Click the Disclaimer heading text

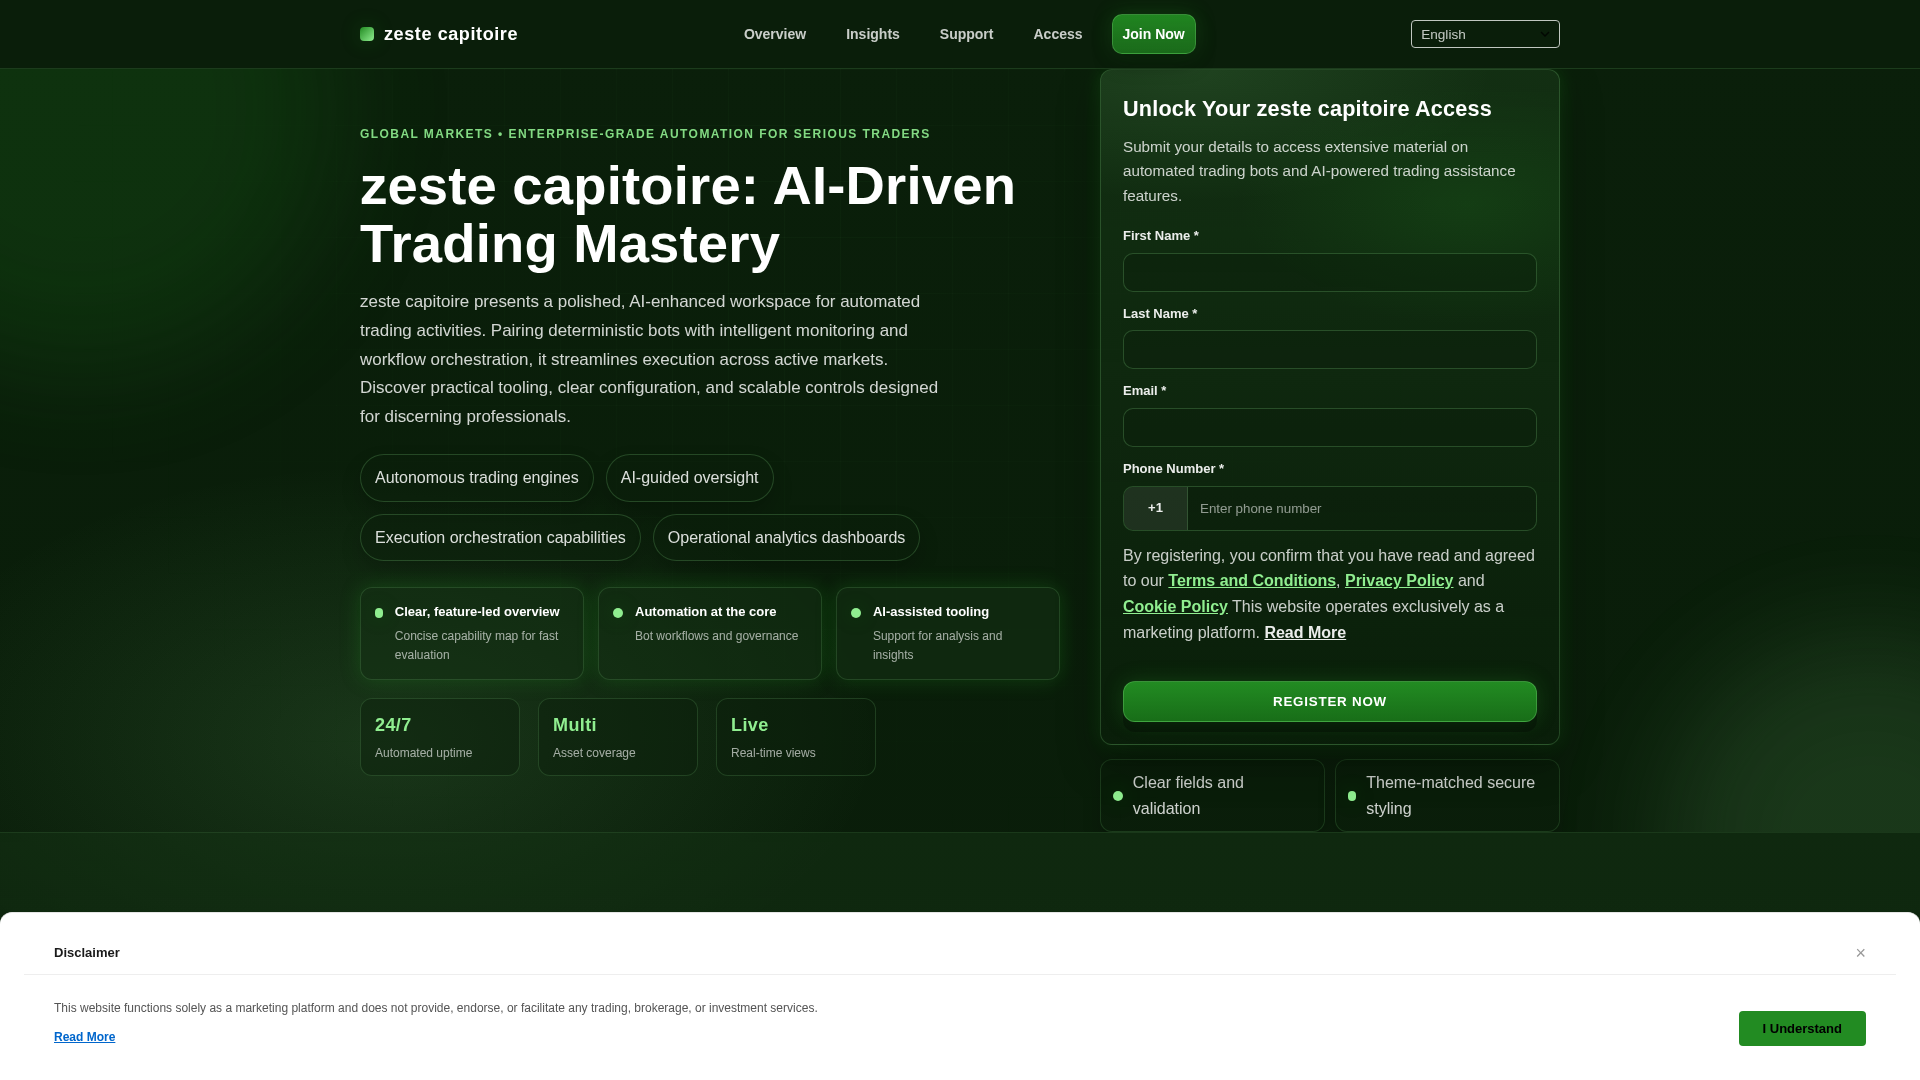[87, 953]
